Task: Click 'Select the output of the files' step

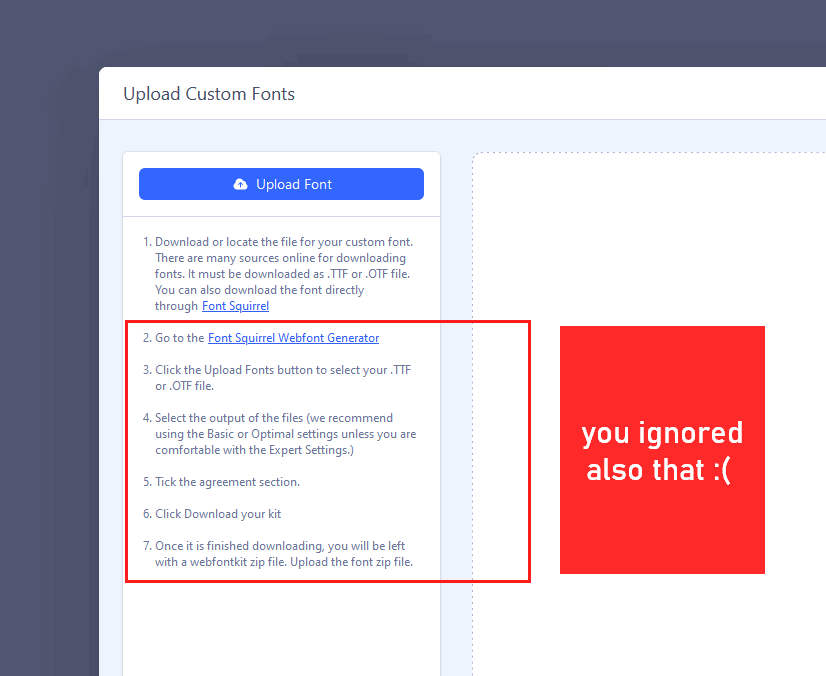Action: (x=280, y=434)
